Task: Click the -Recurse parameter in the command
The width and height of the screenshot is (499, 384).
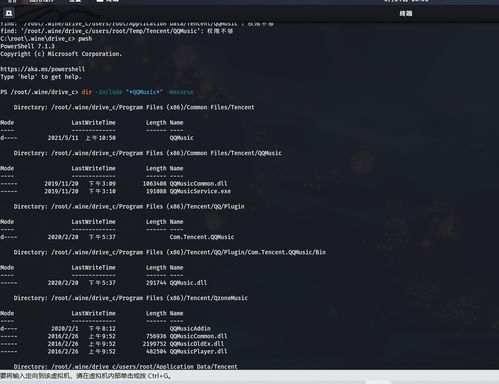Action: (x=180, y=92)
